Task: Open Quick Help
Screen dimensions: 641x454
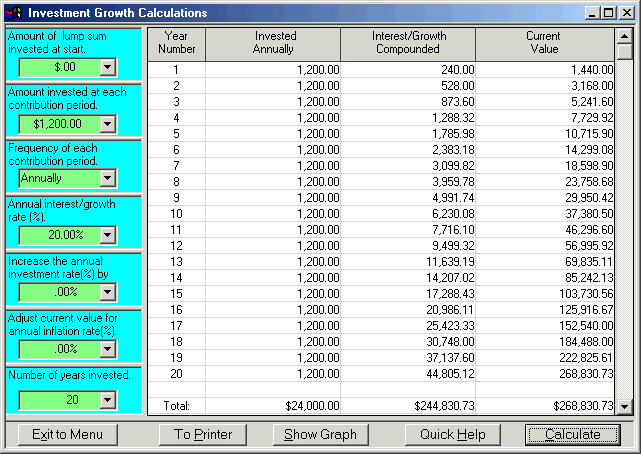Action: coord(453,434)
